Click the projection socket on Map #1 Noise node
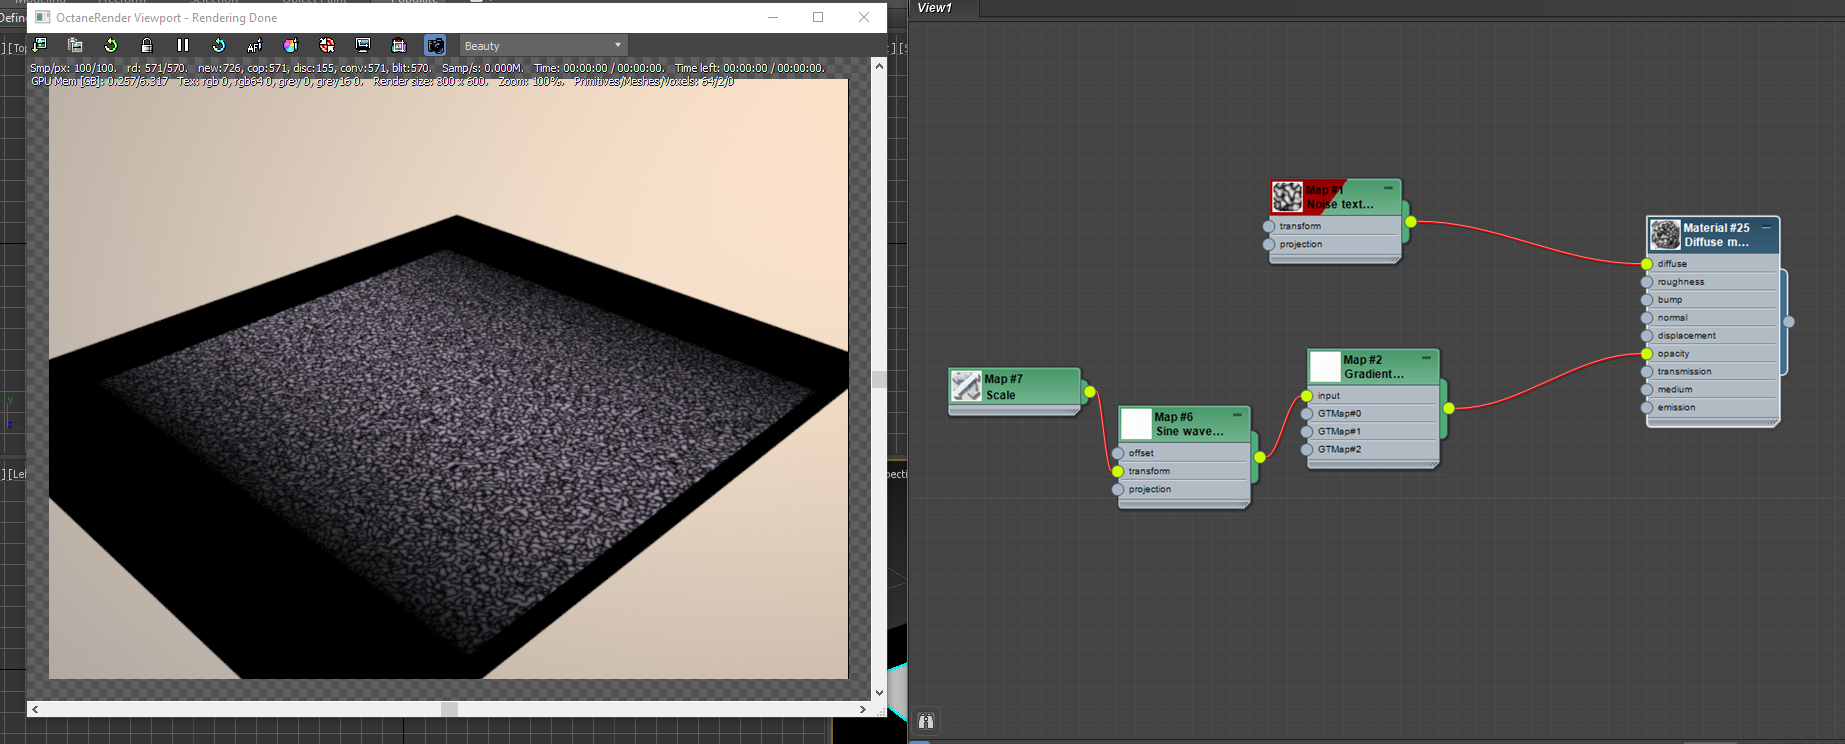The height and width of the screenshot is (744, 1845). click(1269, 244)
